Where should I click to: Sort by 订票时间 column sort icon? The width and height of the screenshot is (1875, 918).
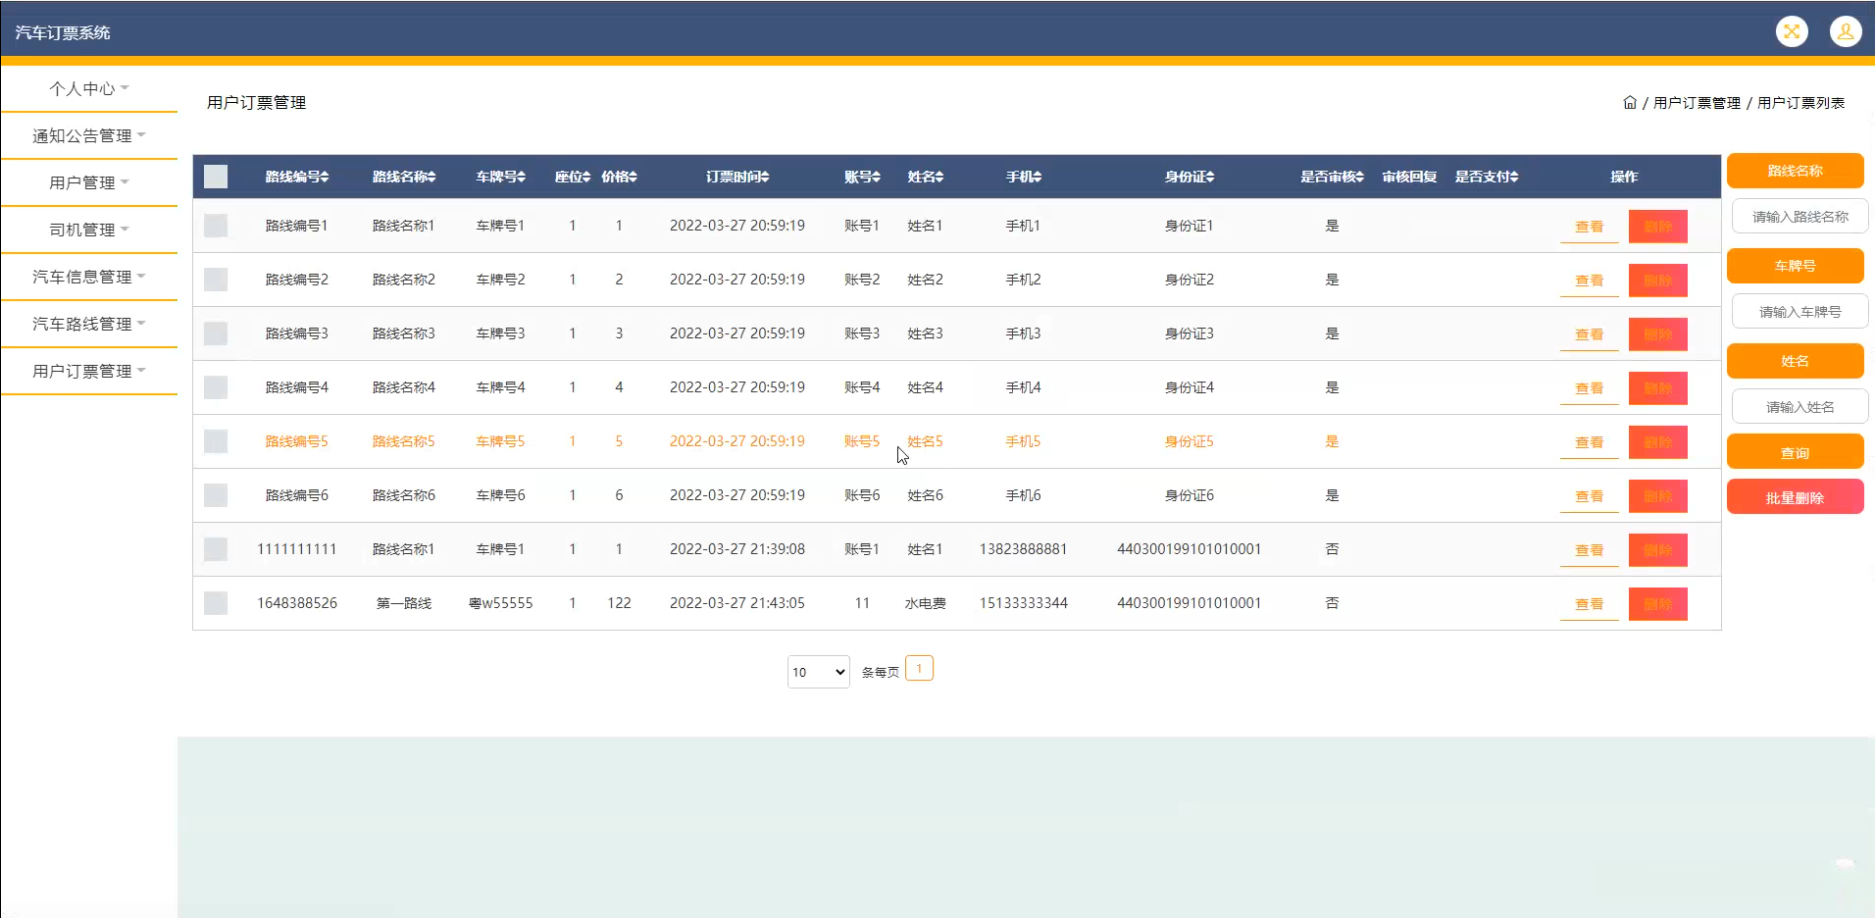pyautogui.click(x=765, y=177)
